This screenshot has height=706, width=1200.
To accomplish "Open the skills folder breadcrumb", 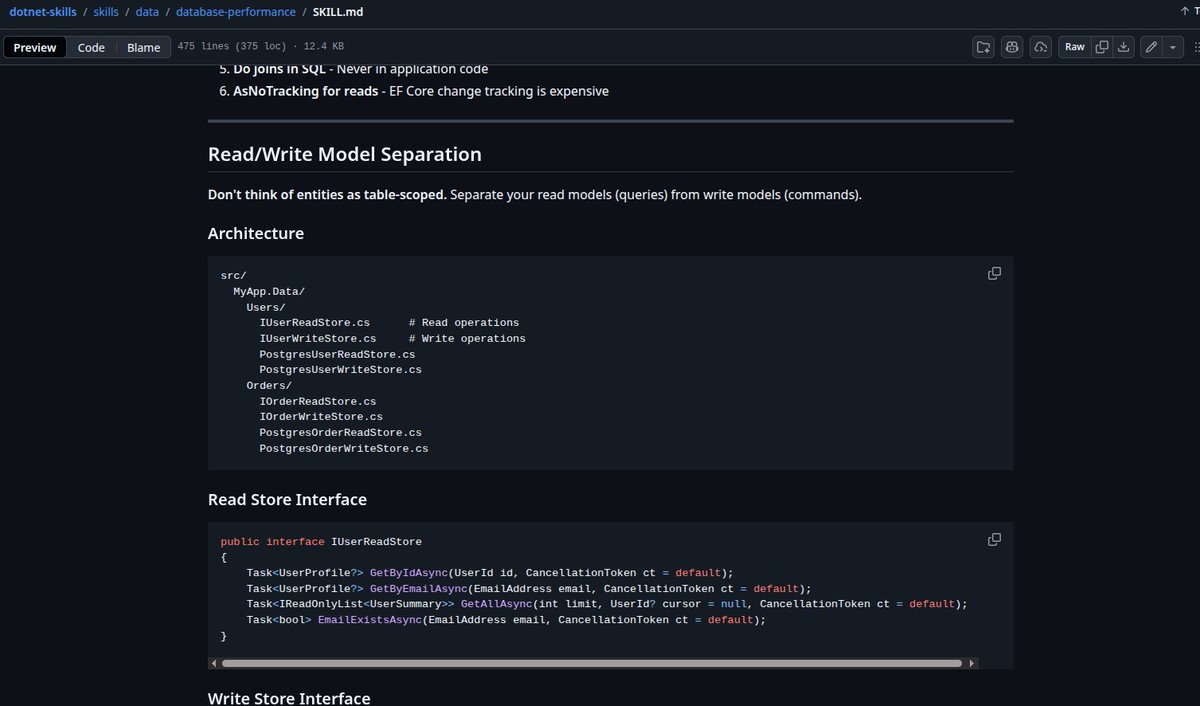I will click(106, 12).
